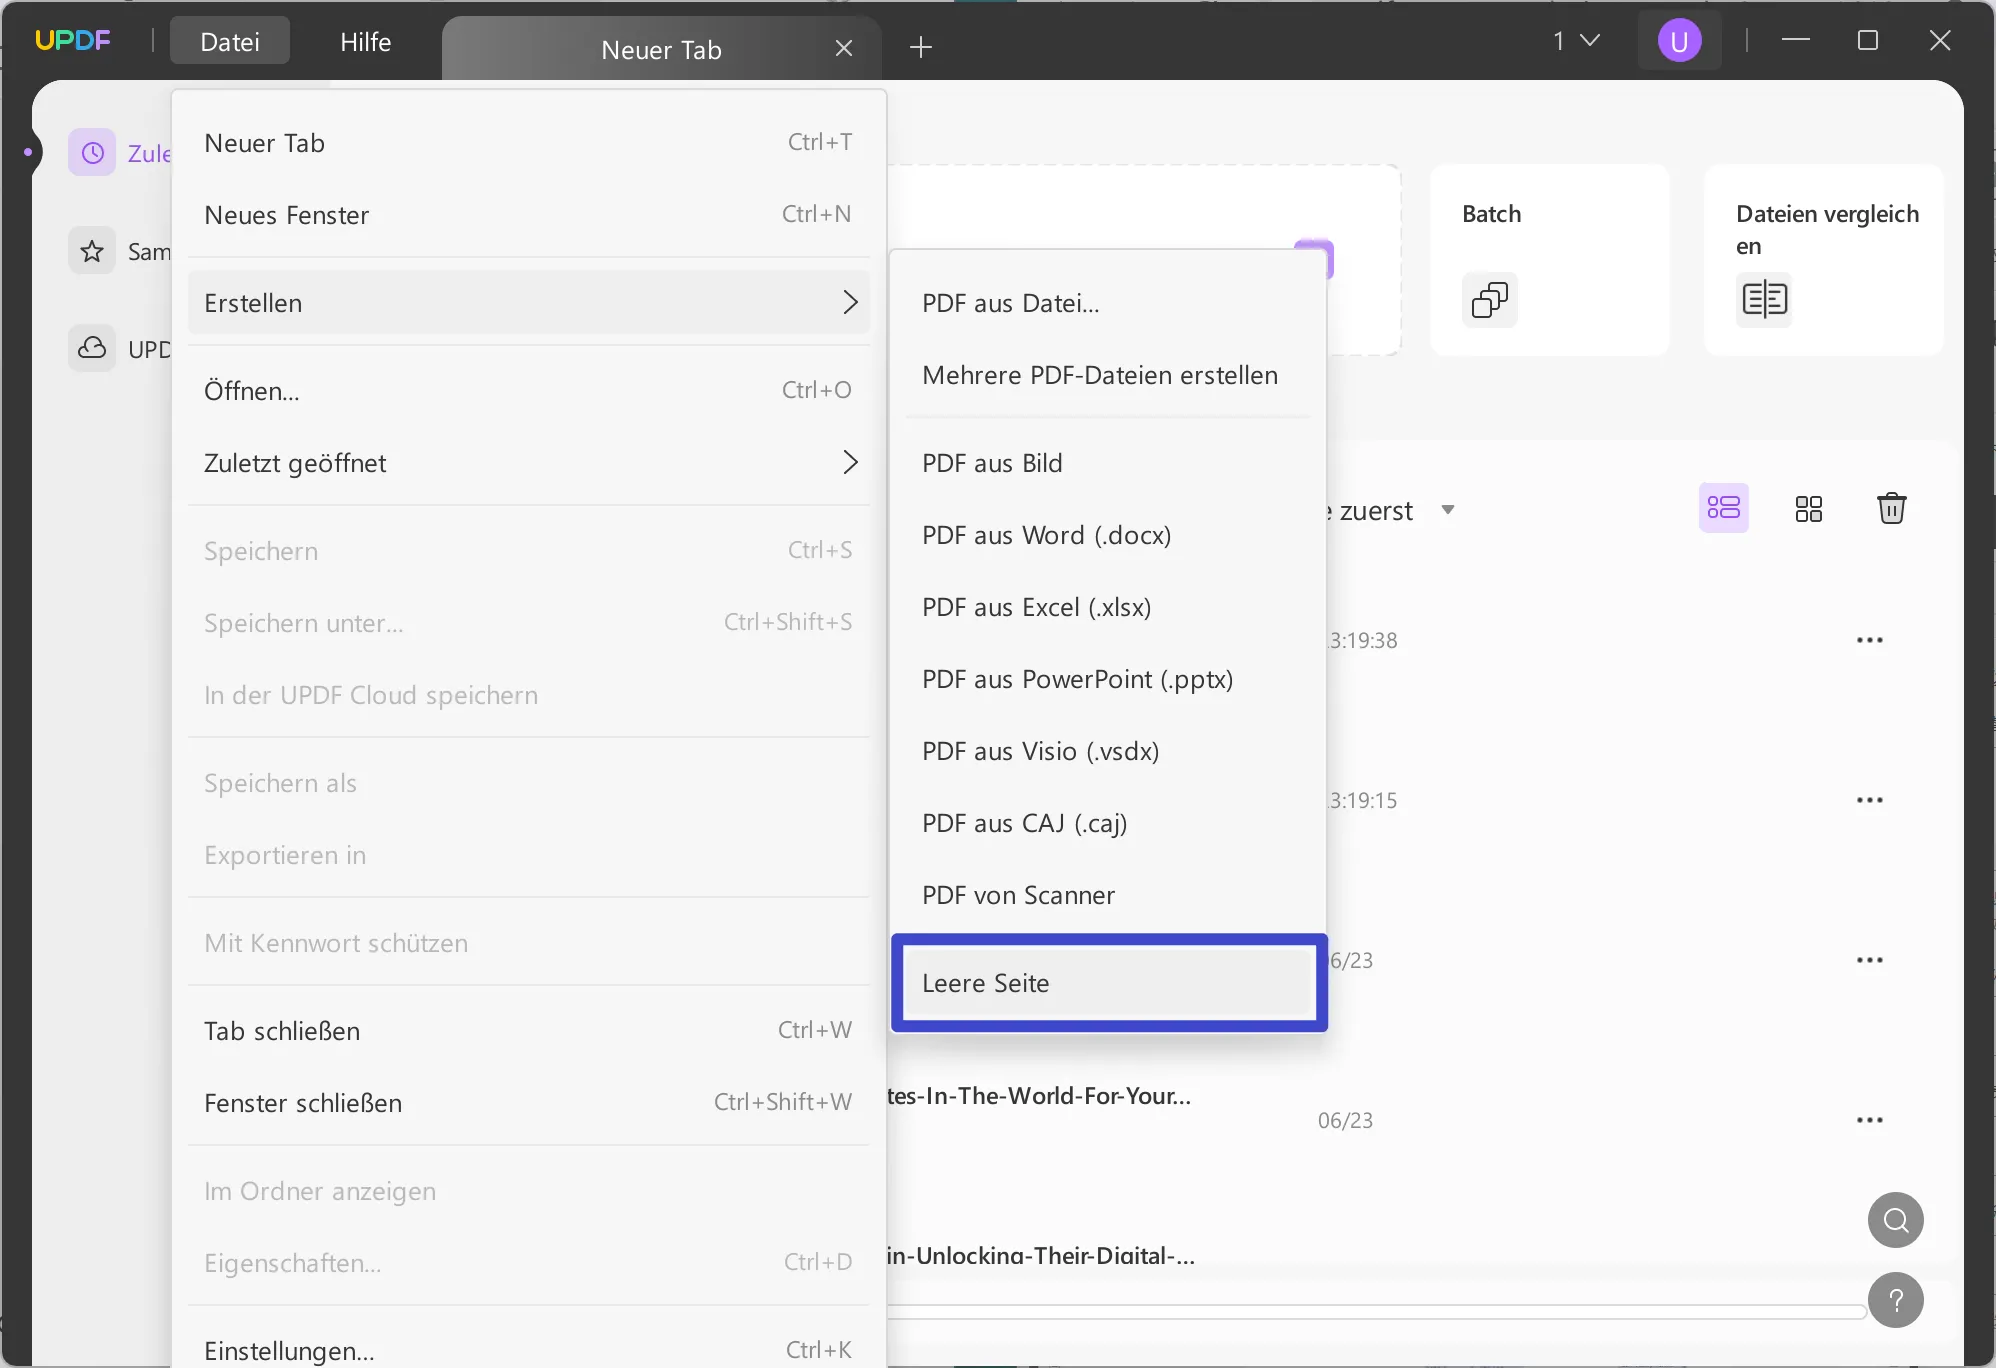Select the Dateien vergleichen icon
The image size is (1996, 1368).
1764,299
